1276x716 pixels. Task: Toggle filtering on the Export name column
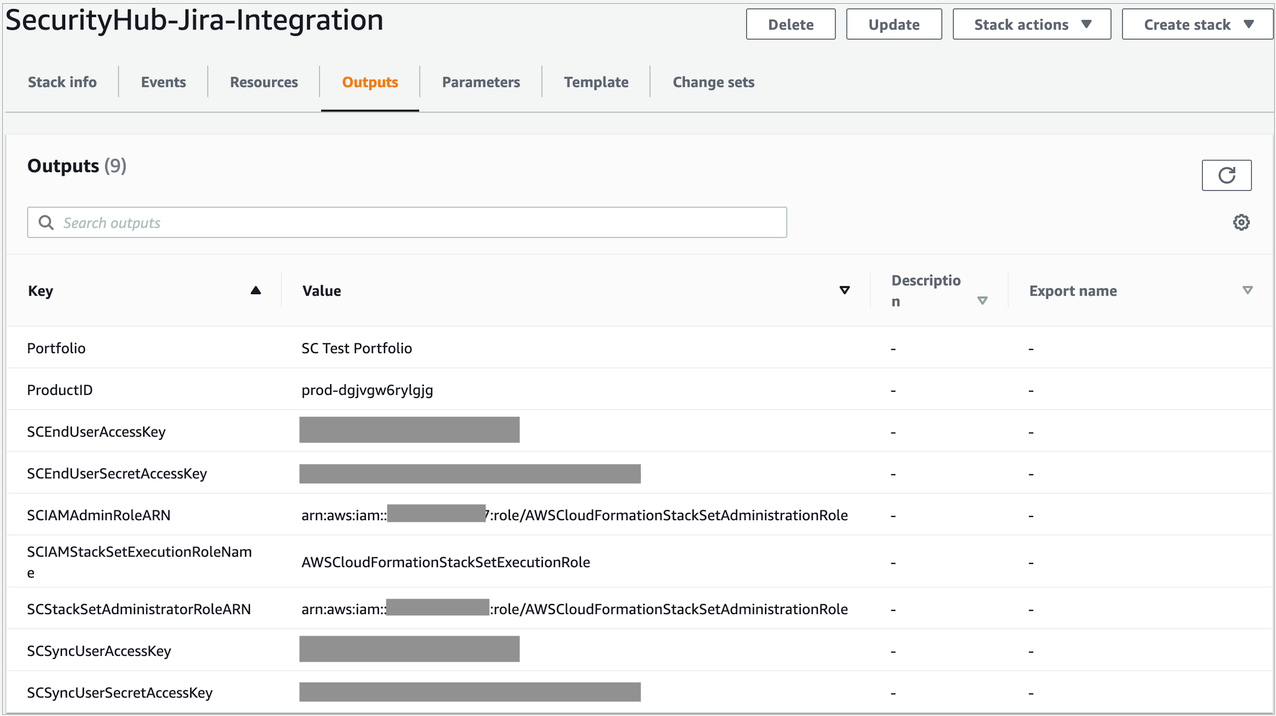1248,289
